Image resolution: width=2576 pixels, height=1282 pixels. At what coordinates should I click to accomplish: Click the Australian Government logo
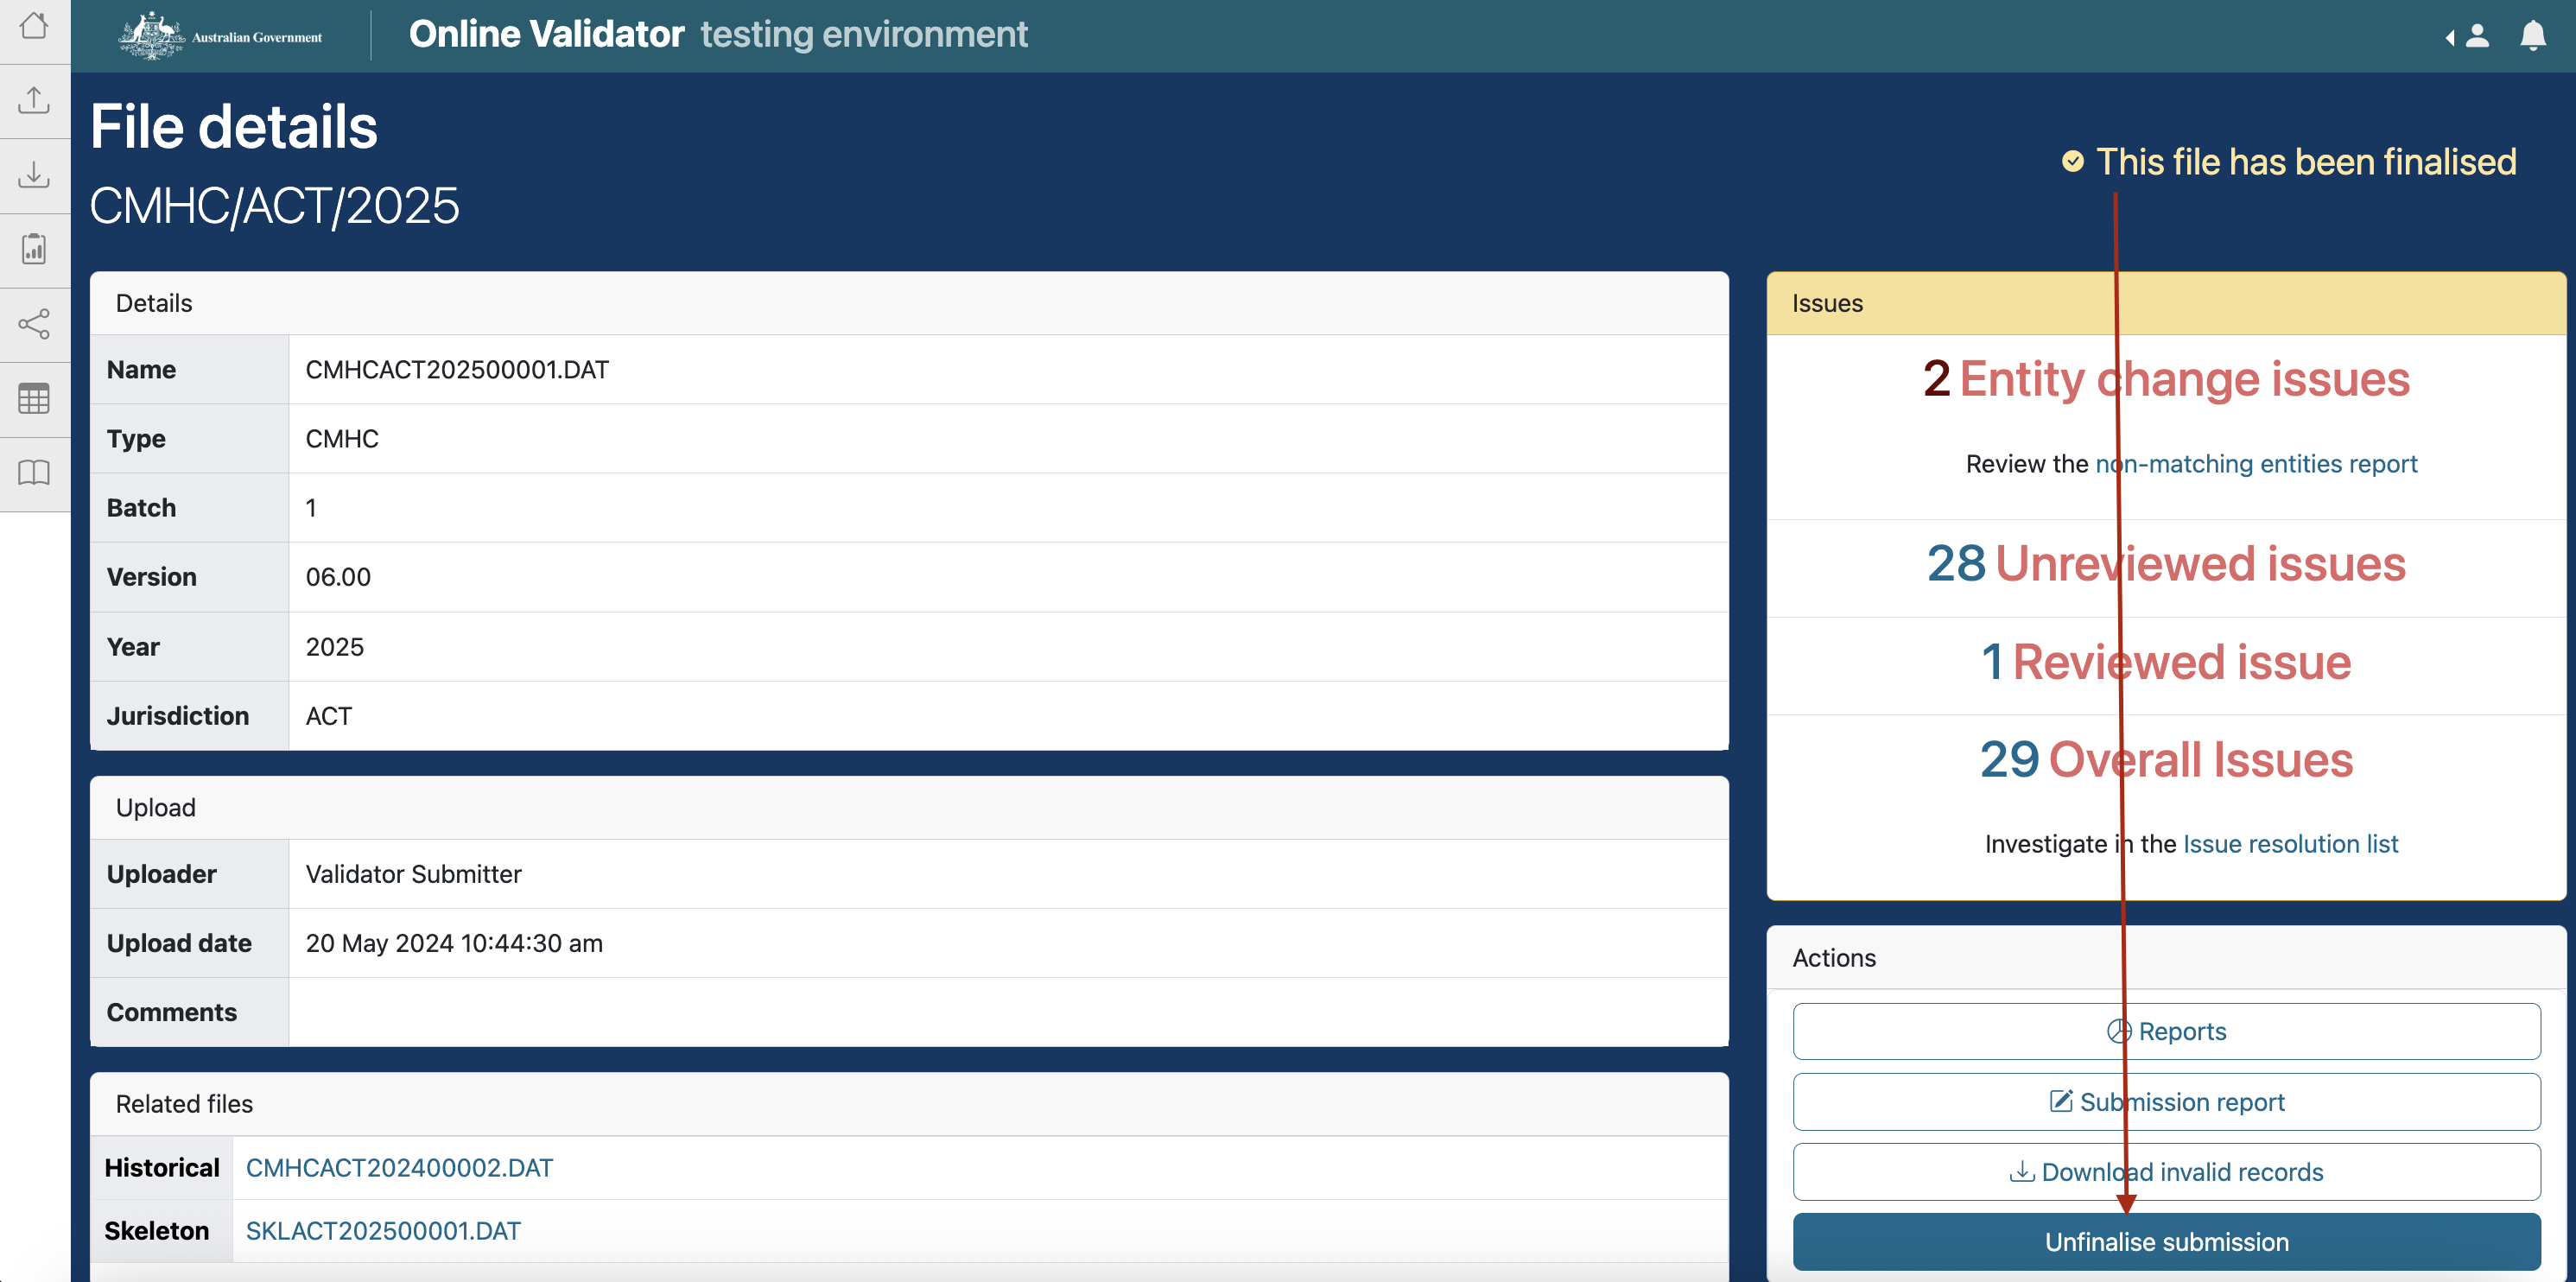click(221, 36)
